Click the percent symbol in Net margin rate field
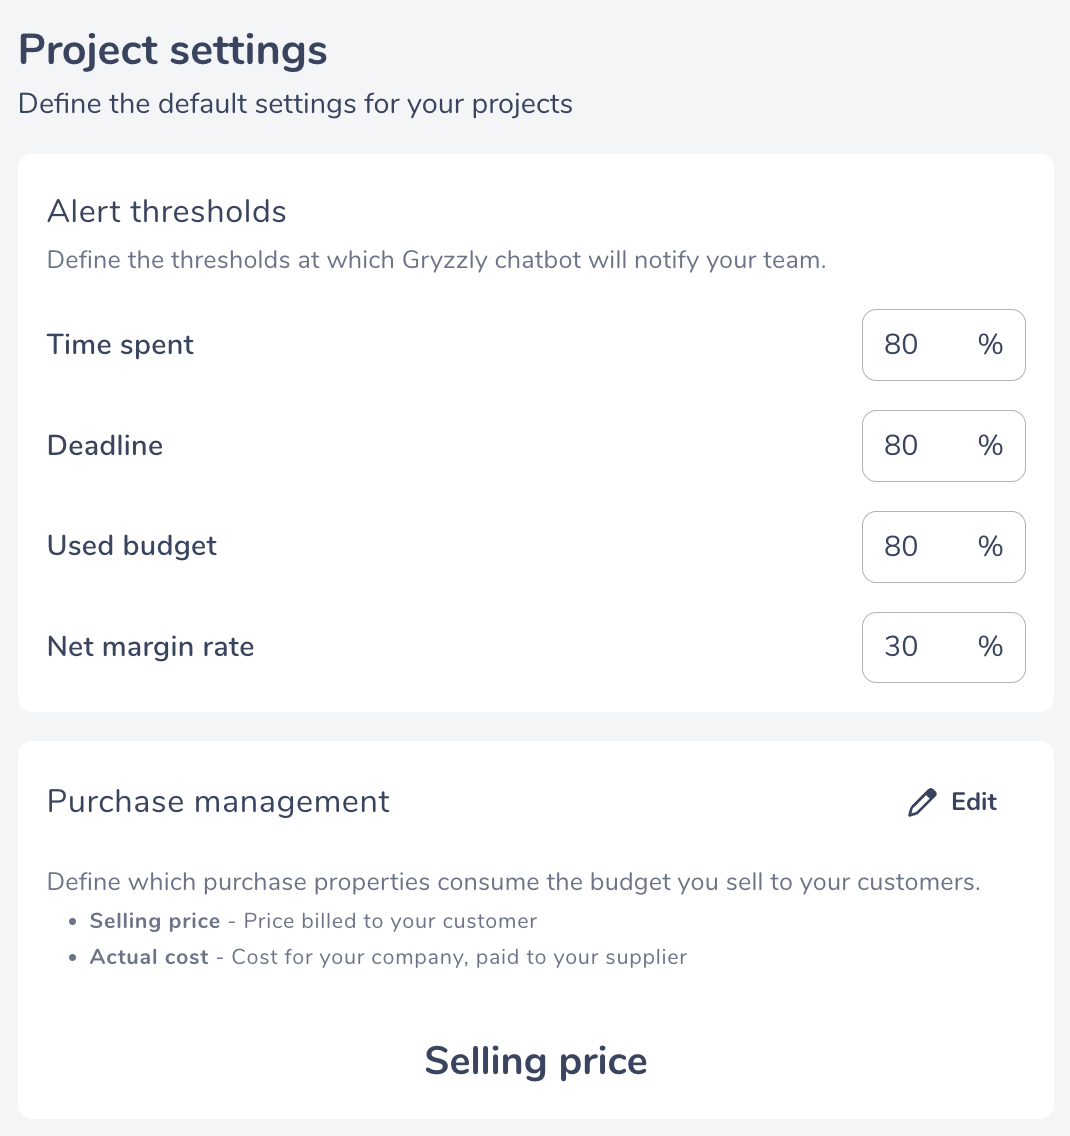The width and height of the screenshot is (1070, 1136). (x=990, y=646)
